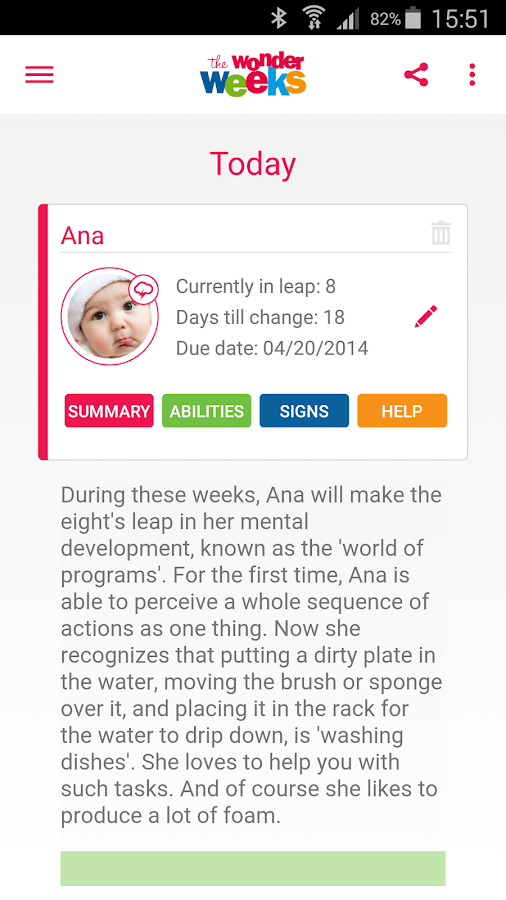The height and width of the screenshot is (900, 506).
Task: Tap the Bluetooth status icon
Action: pos(279,18)
